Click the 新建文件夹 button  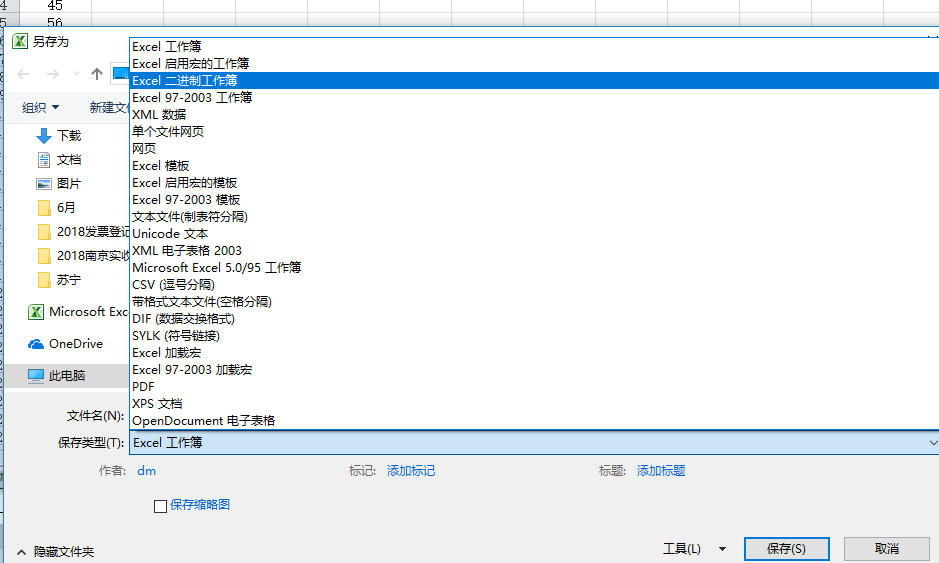click(109, 107)
